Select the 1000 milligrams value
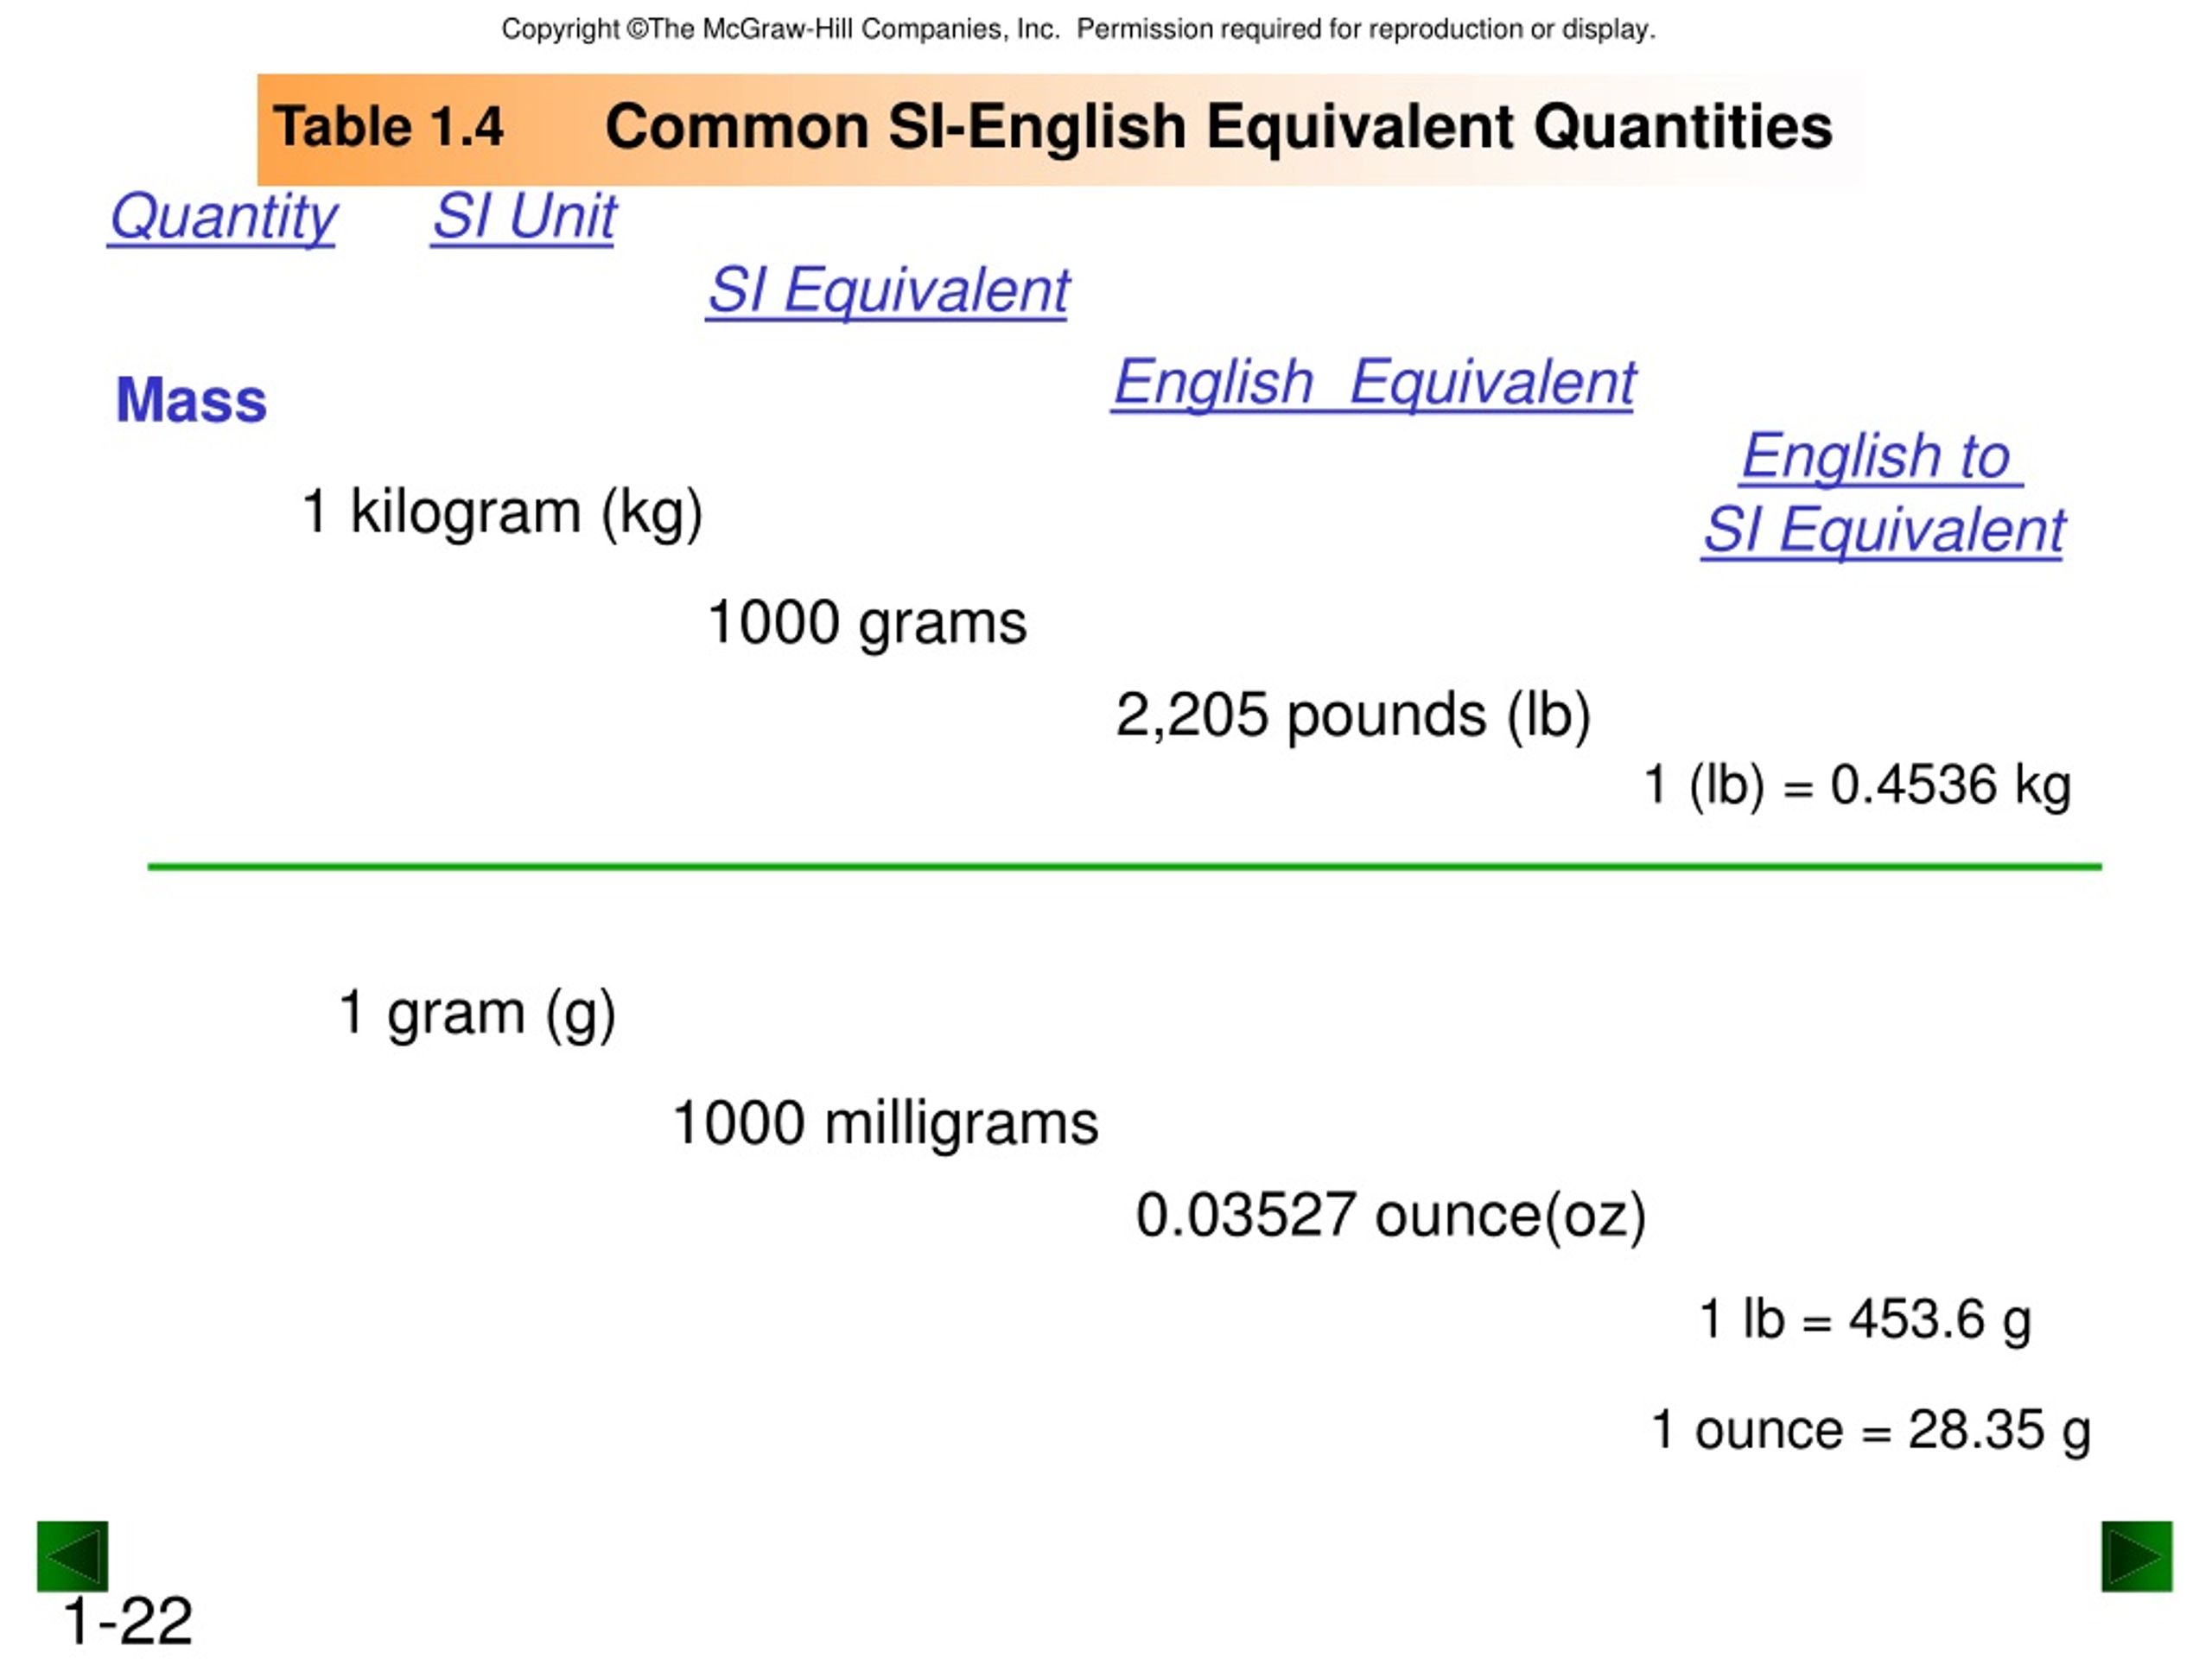This screenshot has width=2212, height=1659. 885,1123
